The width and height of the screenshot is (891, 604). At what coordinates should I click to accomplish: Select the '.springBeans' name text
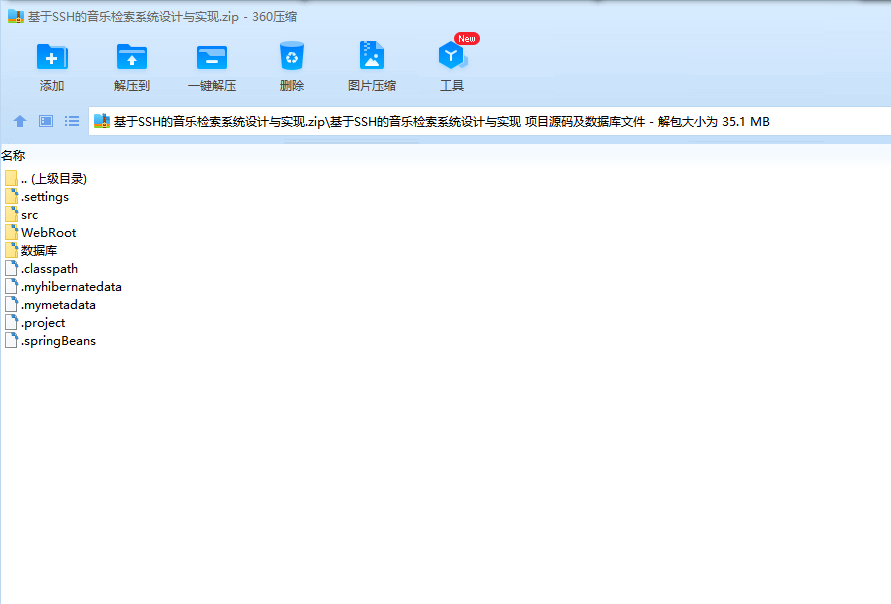(x=59, y=341)
